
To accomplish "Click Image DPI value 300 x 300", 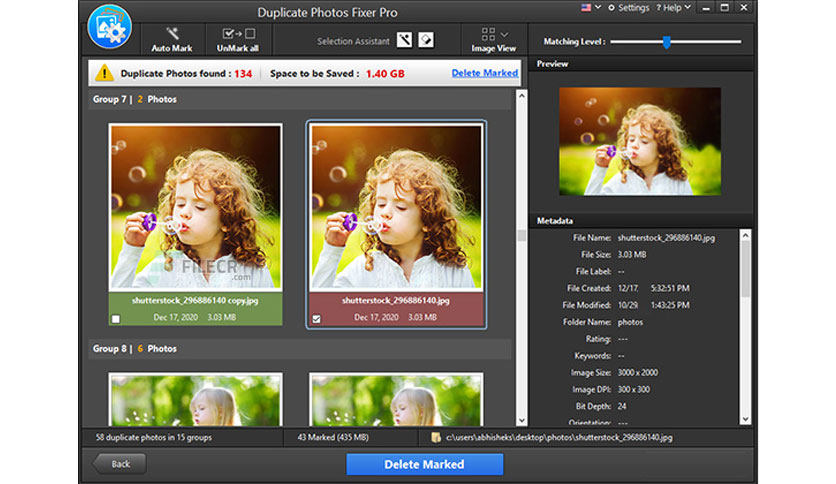I will click(633, 390).
